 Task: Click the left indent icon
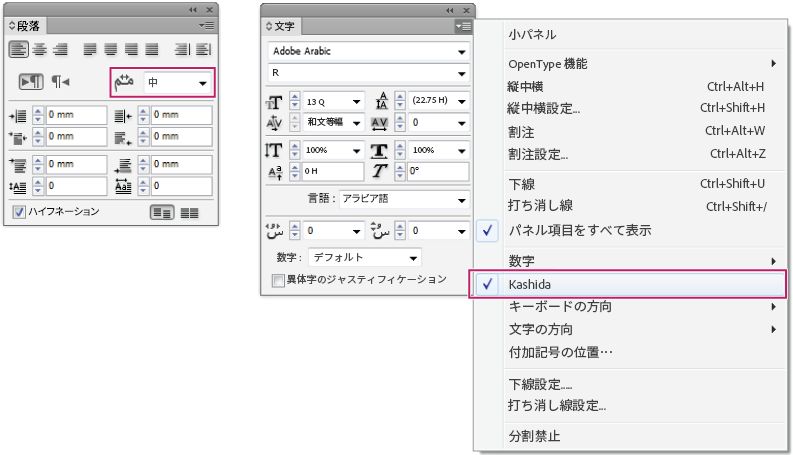point(18,116)
